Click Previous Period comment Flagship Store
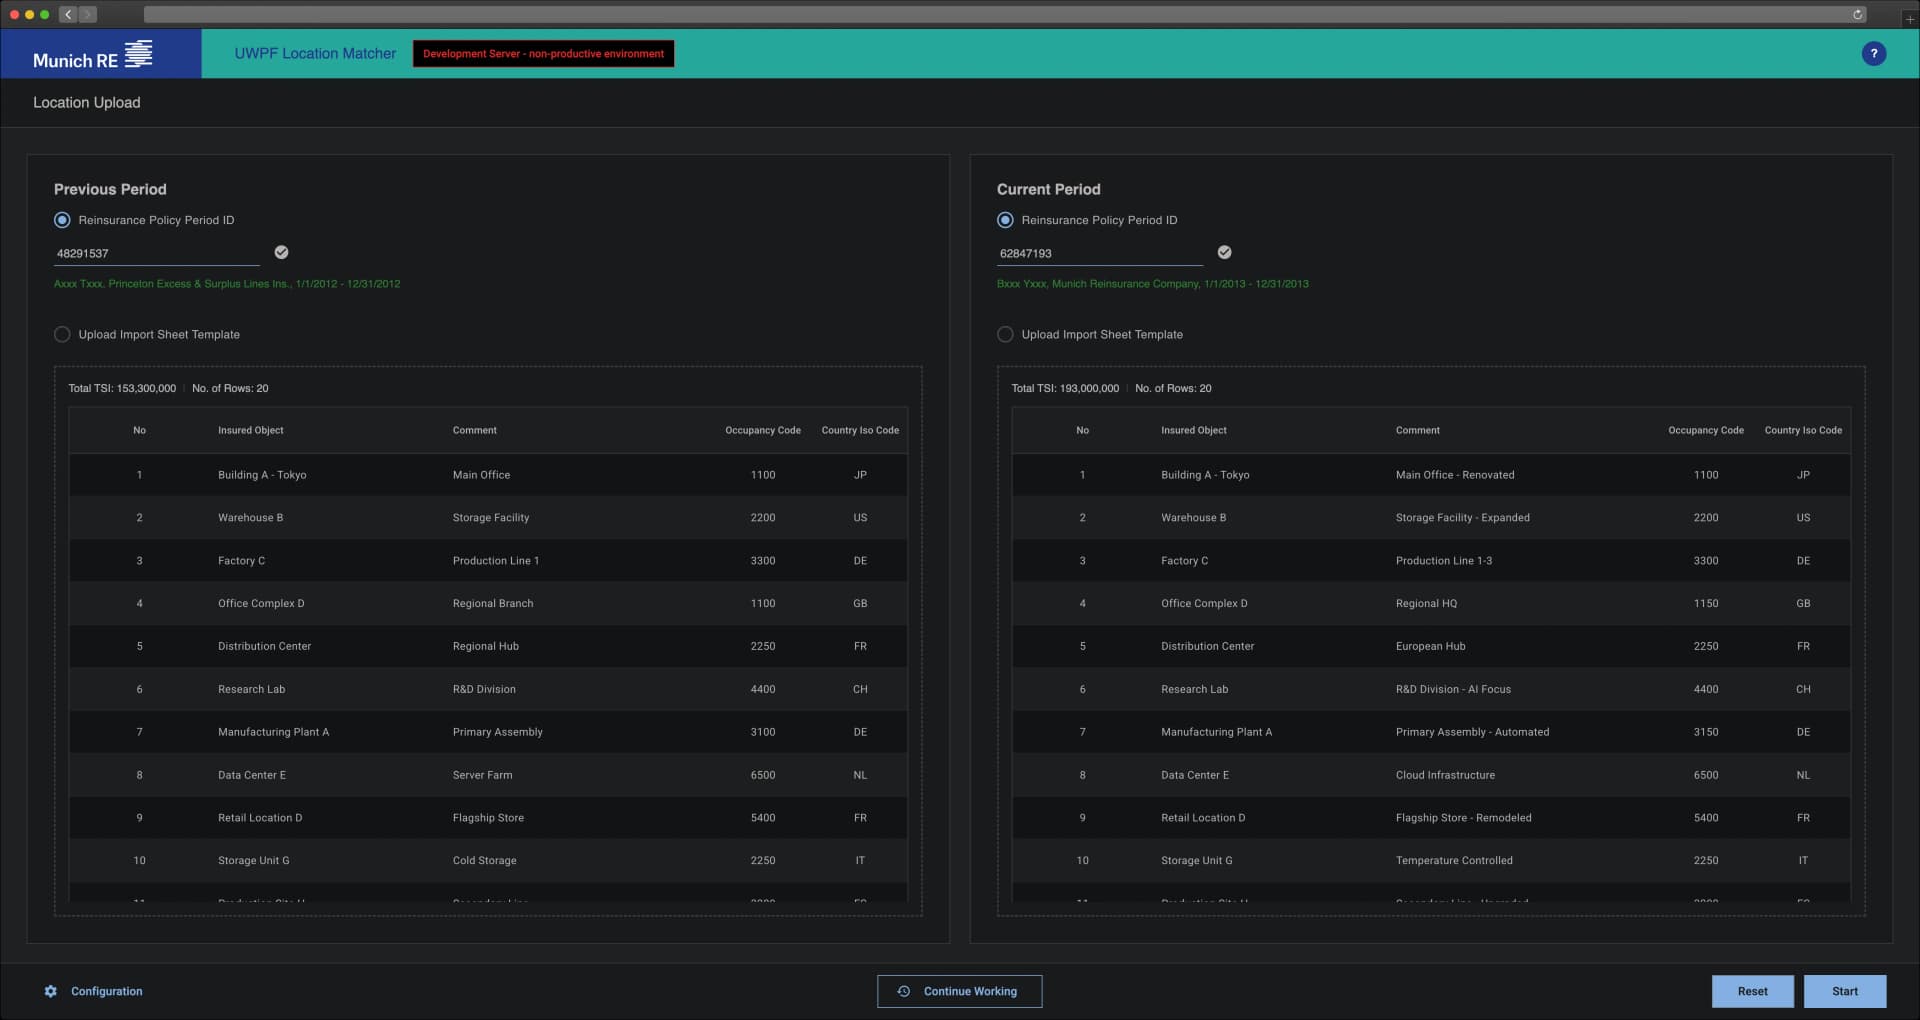The height and width of the screenshot is (1020, 1920). point(488,818)
